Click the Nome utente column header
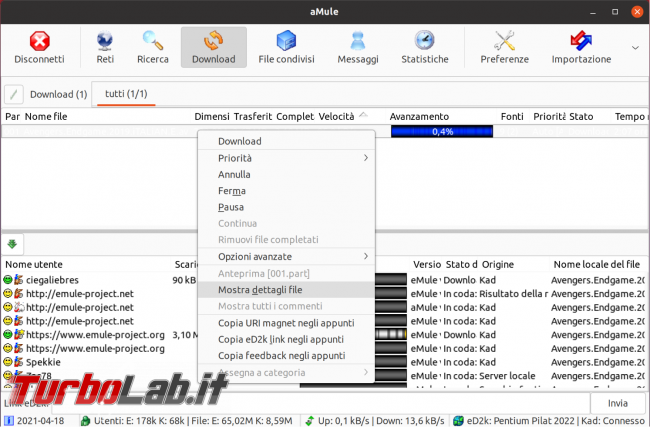The height and width of the screenshot is (427, 650). pos(34,264)
